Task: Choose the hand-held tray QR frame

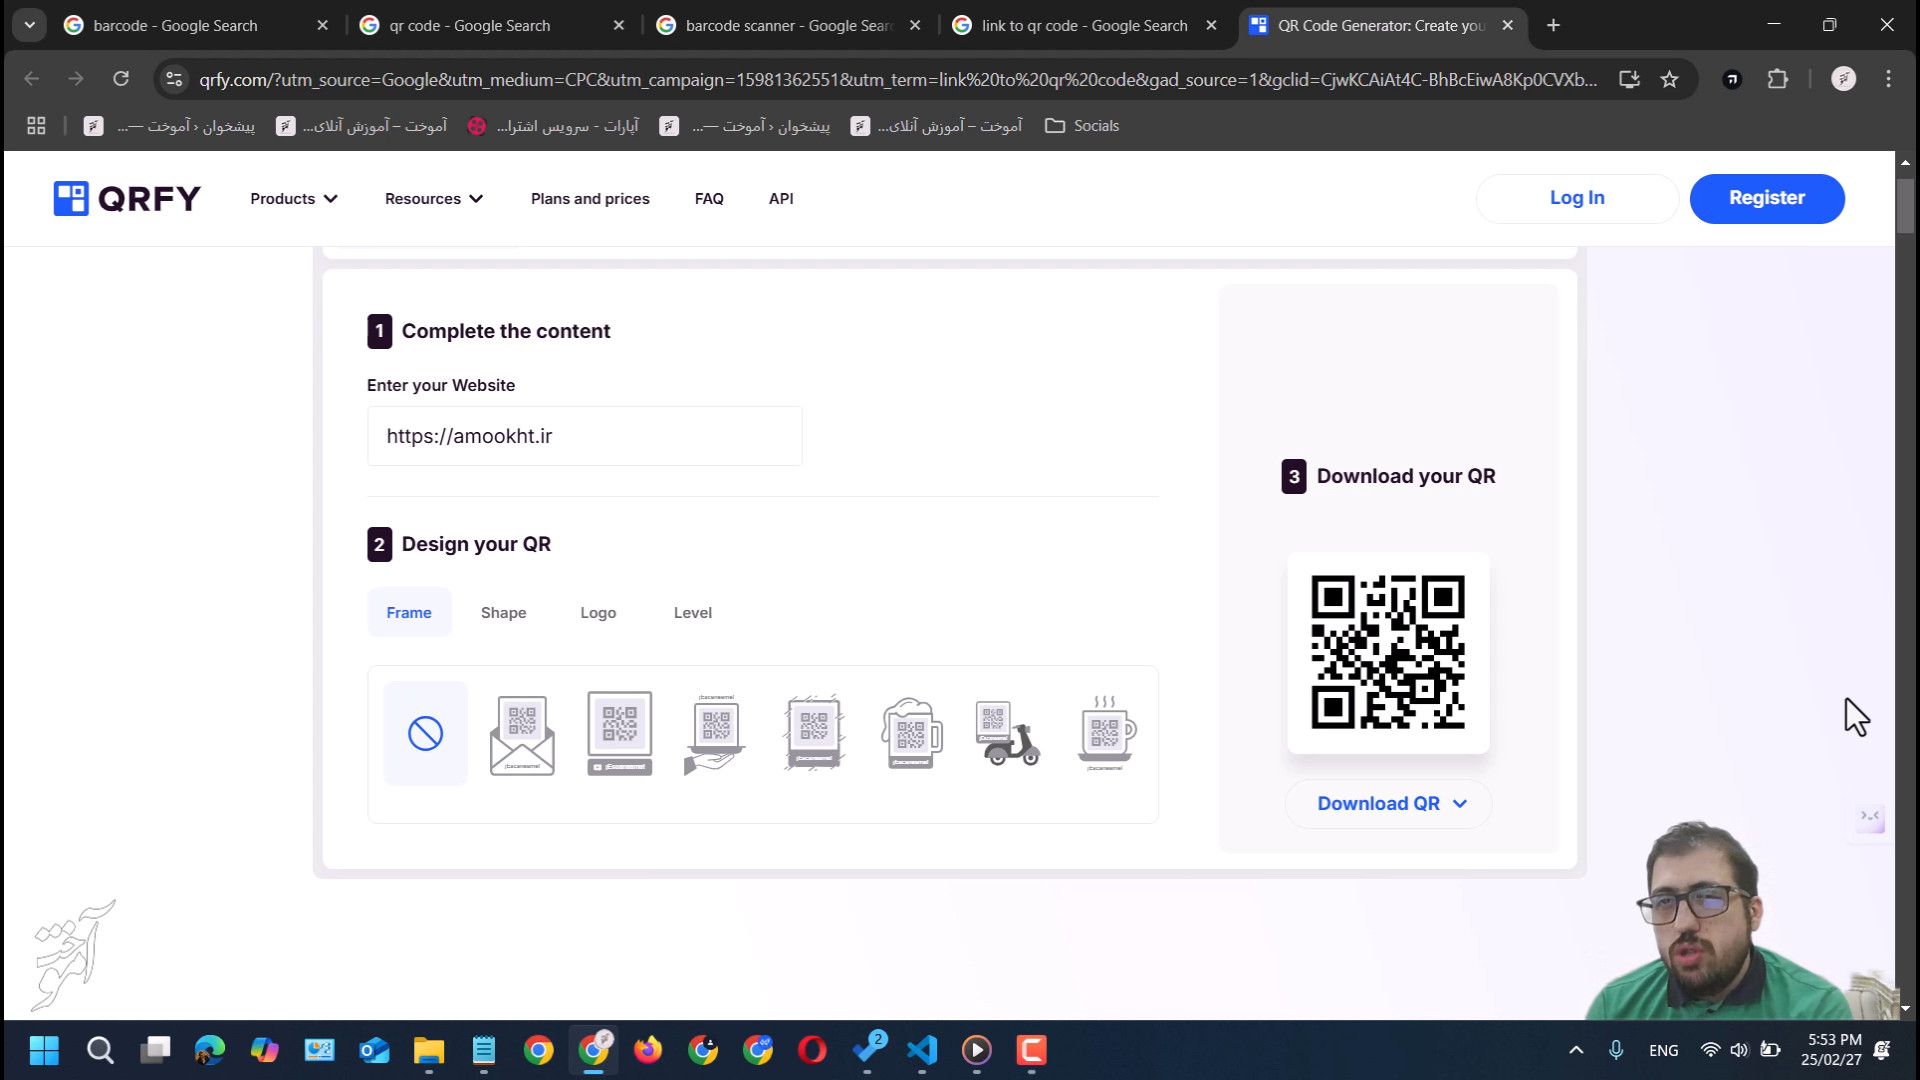Action: pyautogui.click(x=715, y=734)
